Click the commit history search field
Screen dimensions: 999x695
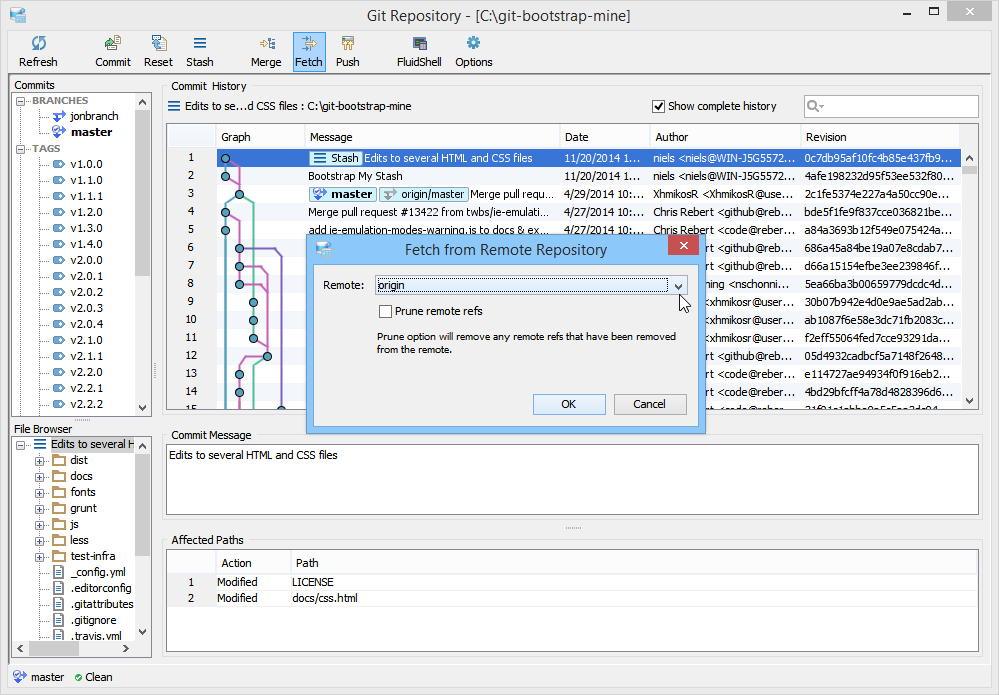pos(891,106)
